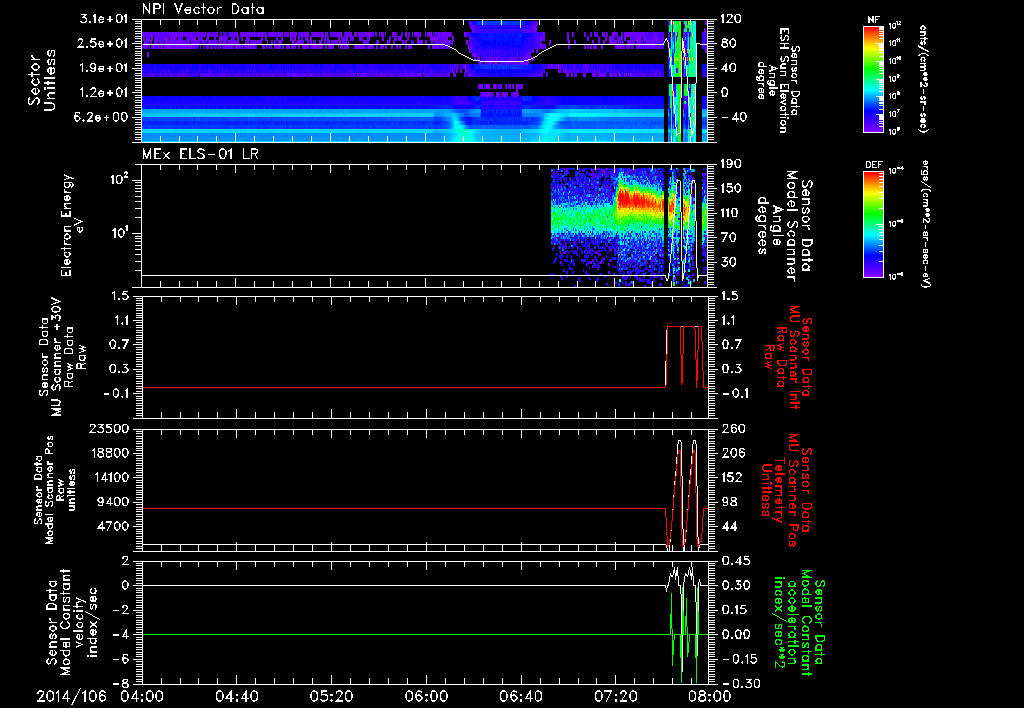This screenshot has height=708, width=1024.
Task: Click the "06:00" time tick label
Action: click(x=425, y=696)
